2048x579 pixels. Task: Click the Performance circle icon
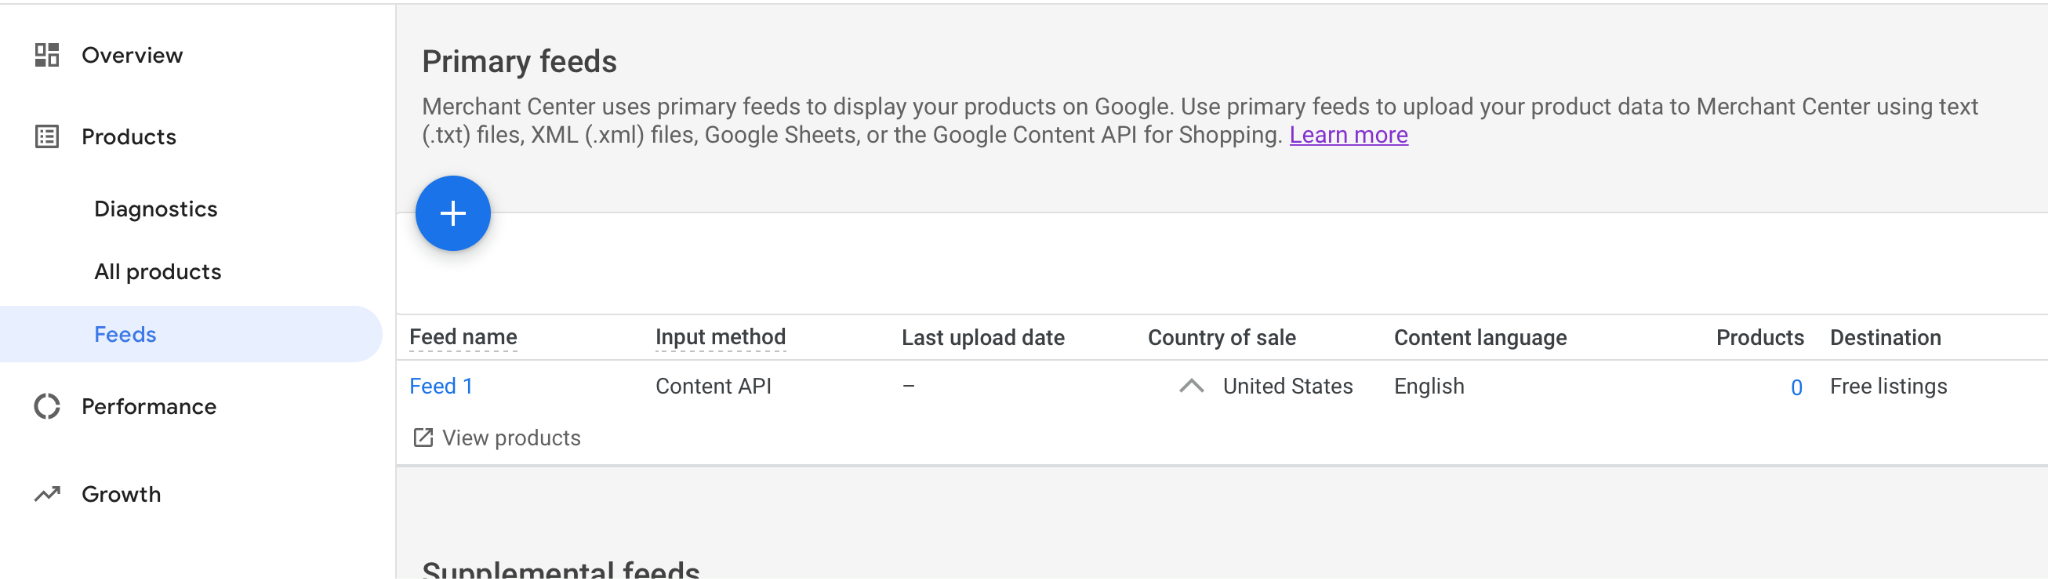(x=47, y=406)
